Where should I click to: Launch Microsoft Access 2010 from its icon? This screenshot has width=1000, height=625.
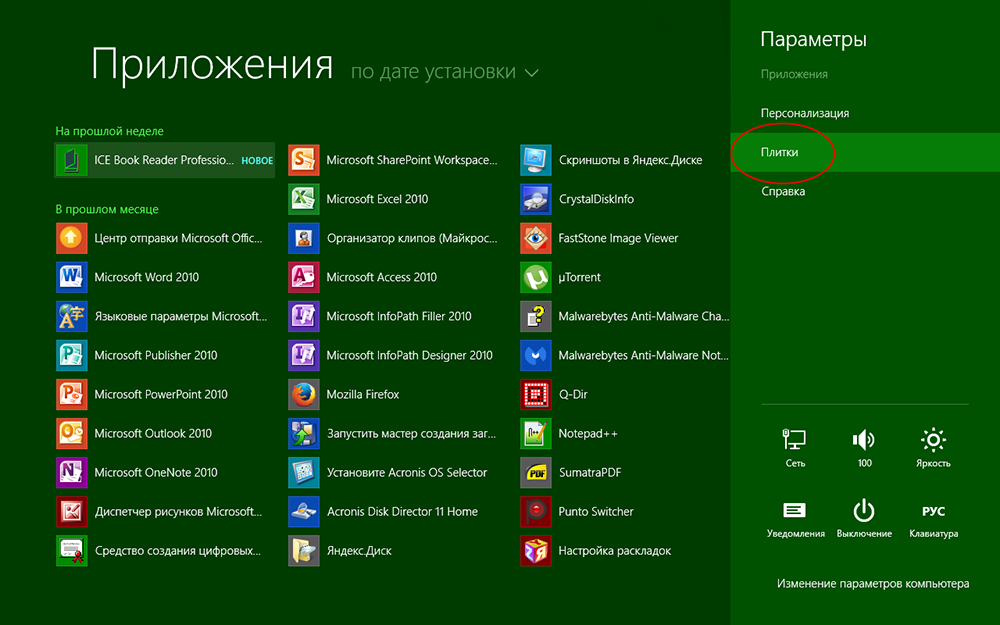(304, 277)
